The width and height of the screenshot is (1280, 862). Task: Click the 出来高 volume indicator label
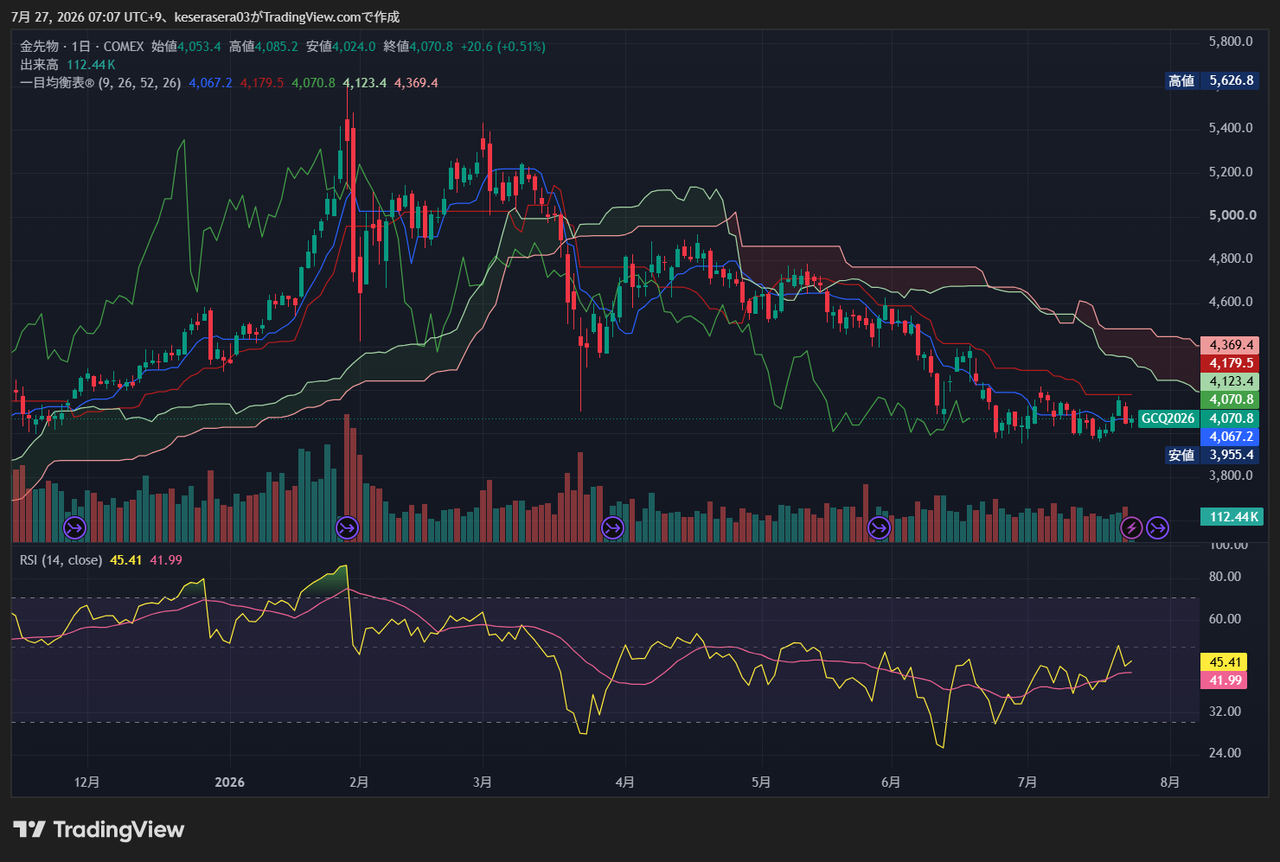tap(39, 64)
